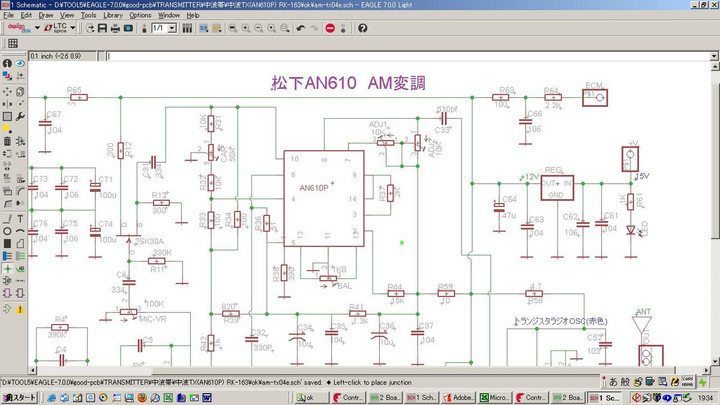Image resolution: width=720 pixels, height=405 pixels.
Task: Open the Draw menu
Action: click(x=46, y=16)
